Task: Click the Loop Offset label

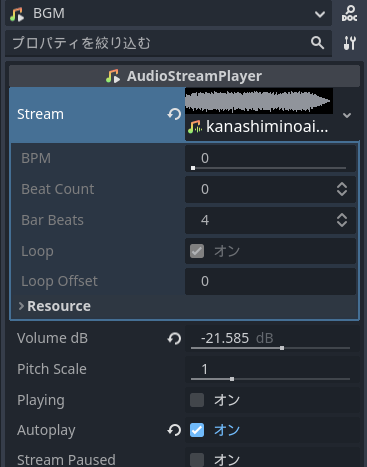Action: (x=59, y=282)
